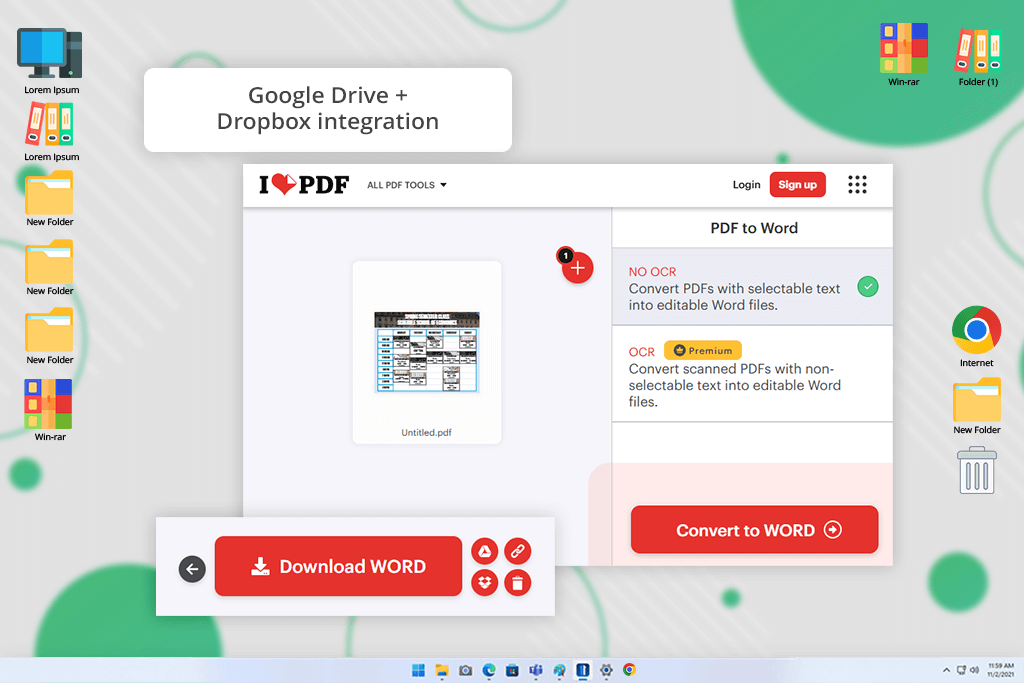Click the volume icon in system tray
Viewport: 1024px width, 683px height.
(x=974, y=670)
